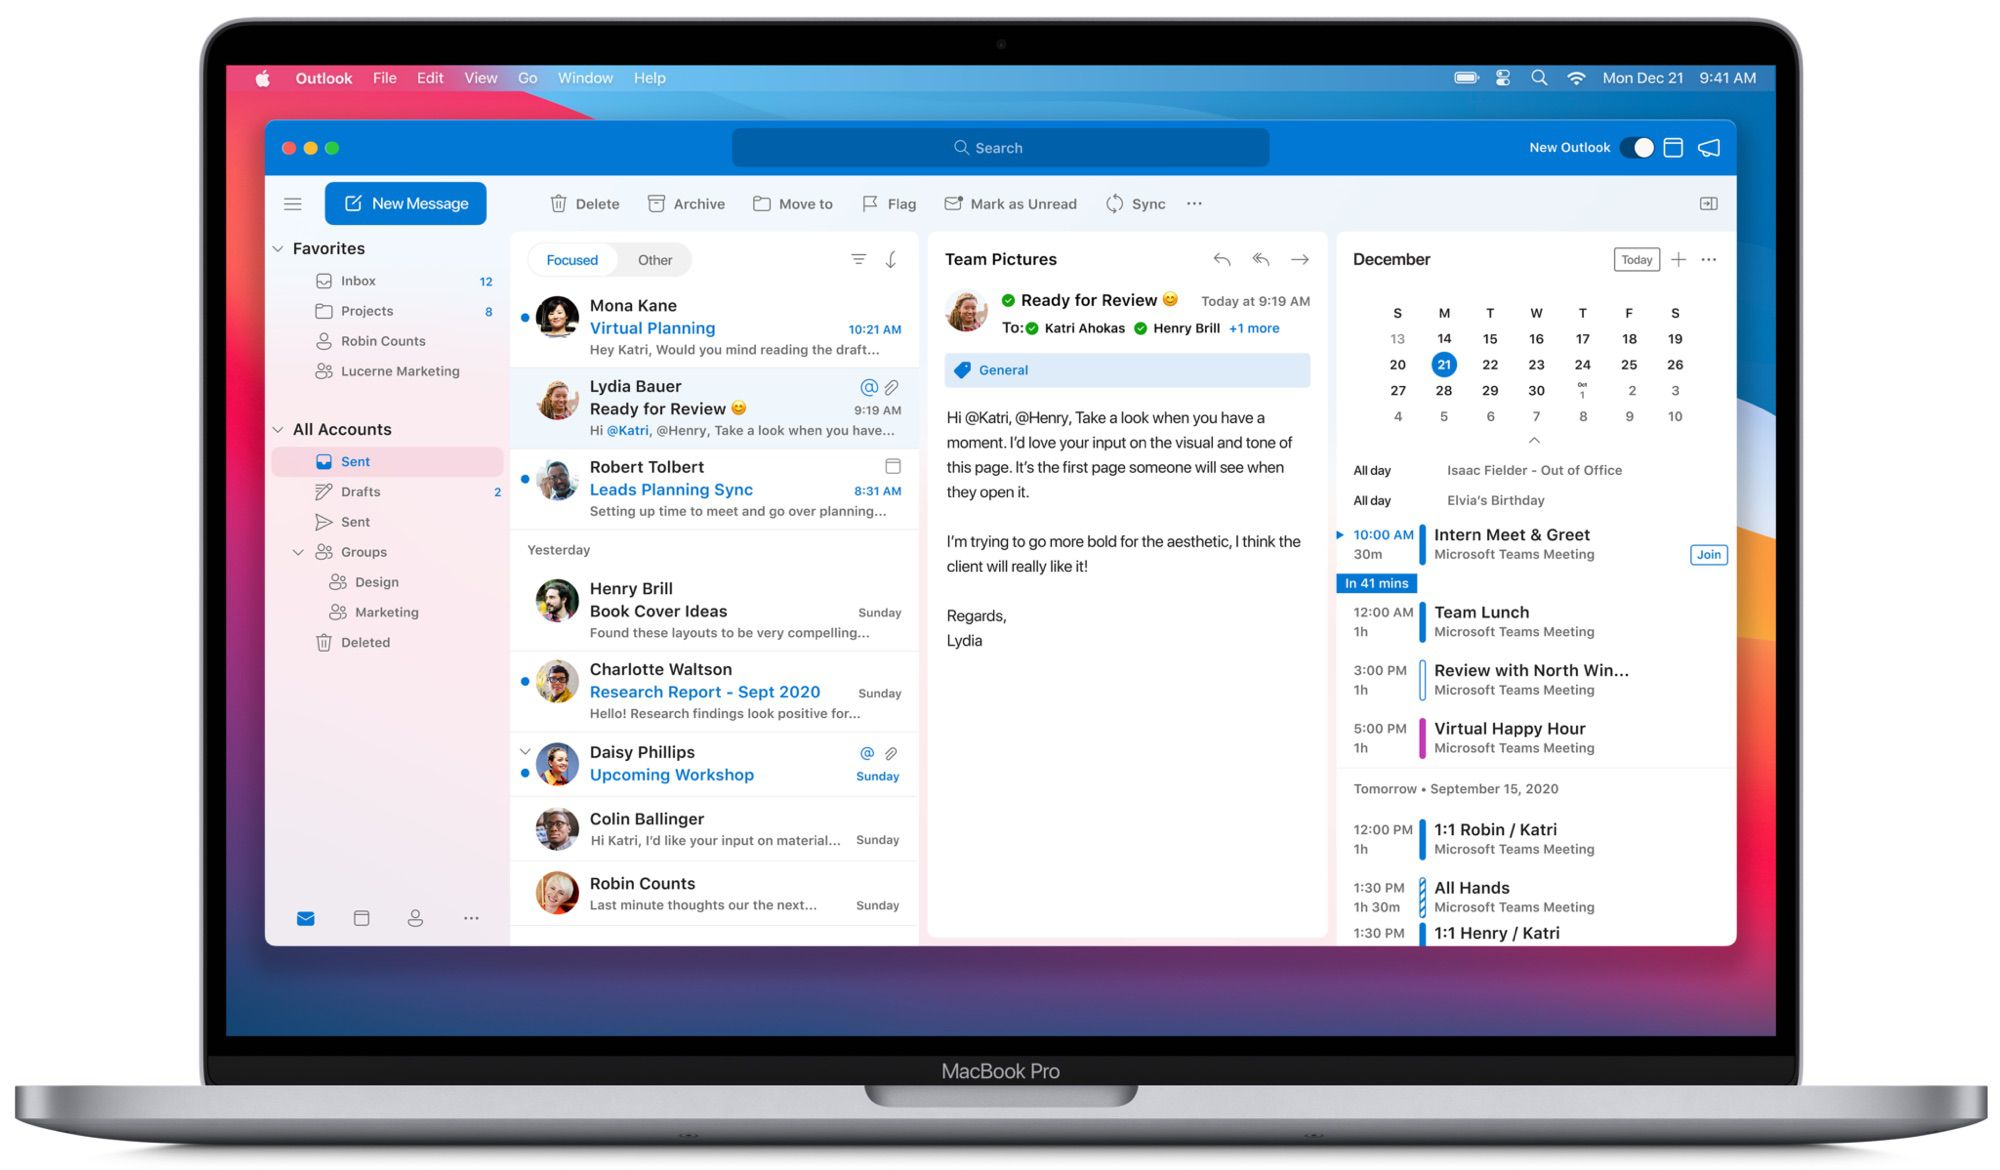Collapse the Favorites section
The height and width of the screenshot is (1170, 2000).
279,247
